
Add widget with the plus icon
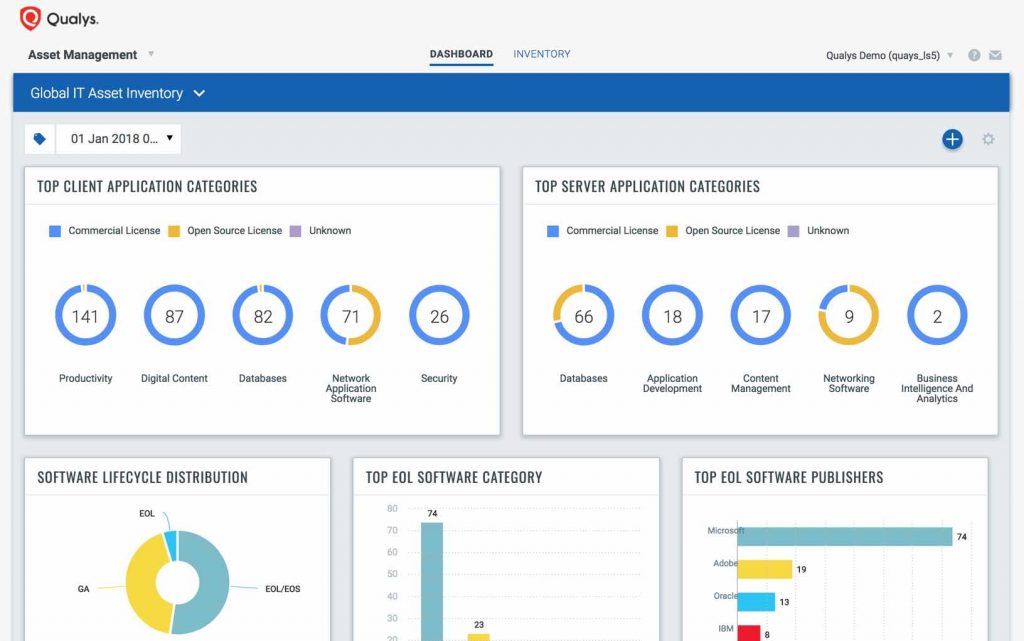[952, 139]
